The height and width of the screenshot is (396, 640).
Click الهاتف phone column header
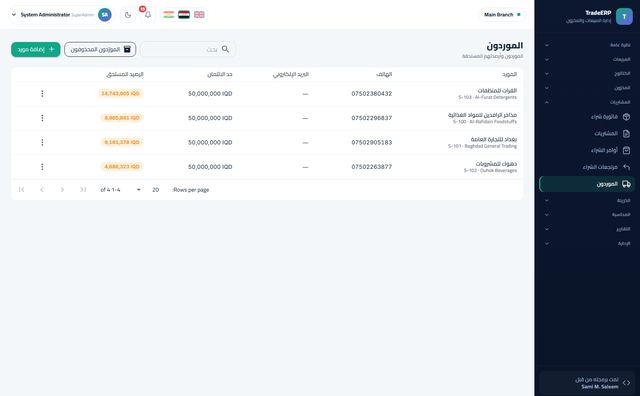[384, 74]
